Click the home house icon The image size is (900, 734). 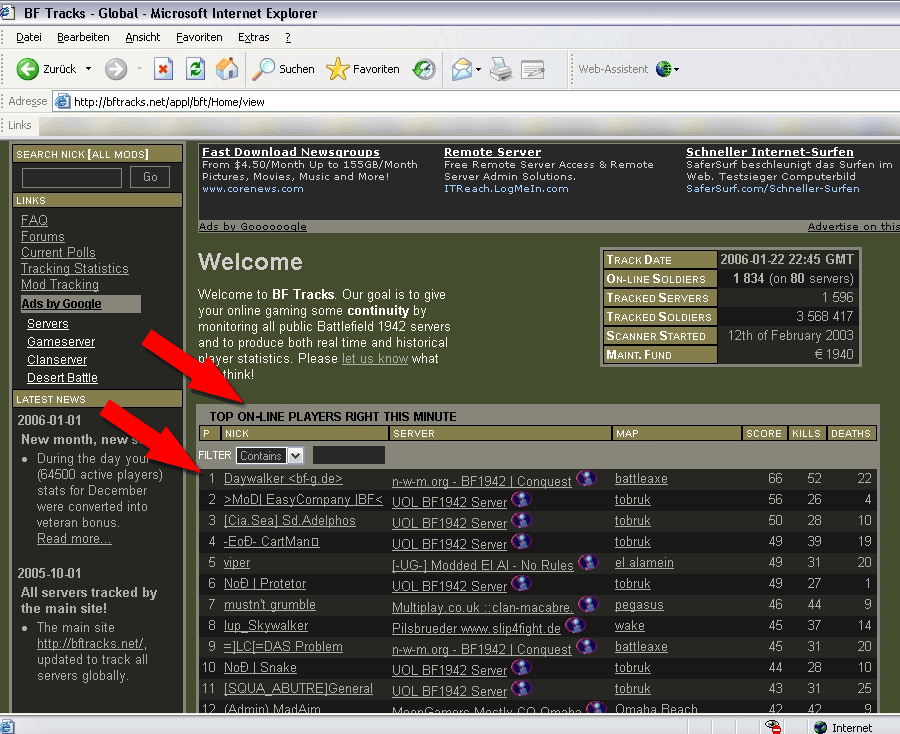pos(227,69)
